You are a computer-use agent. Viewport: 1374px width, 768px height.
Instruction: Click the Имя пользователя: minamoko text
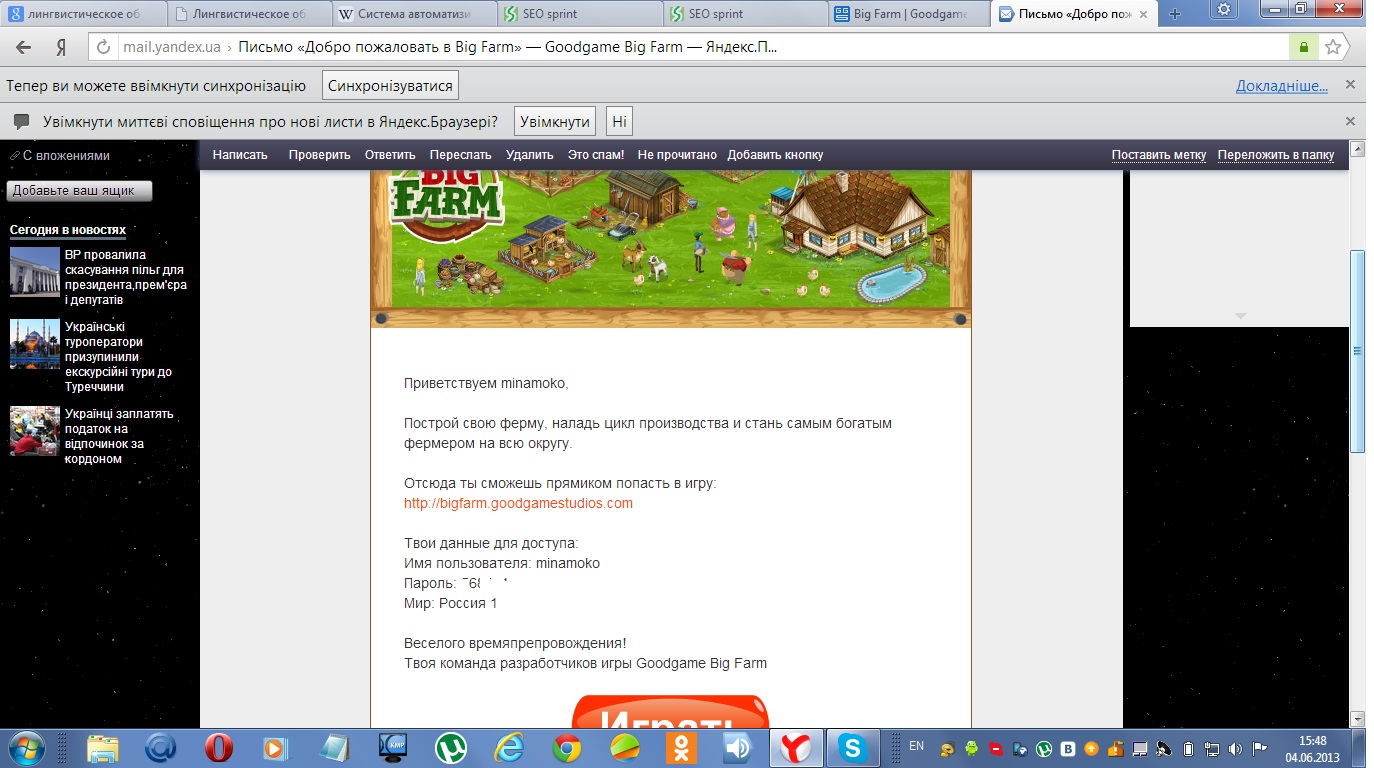click(502, 563)
